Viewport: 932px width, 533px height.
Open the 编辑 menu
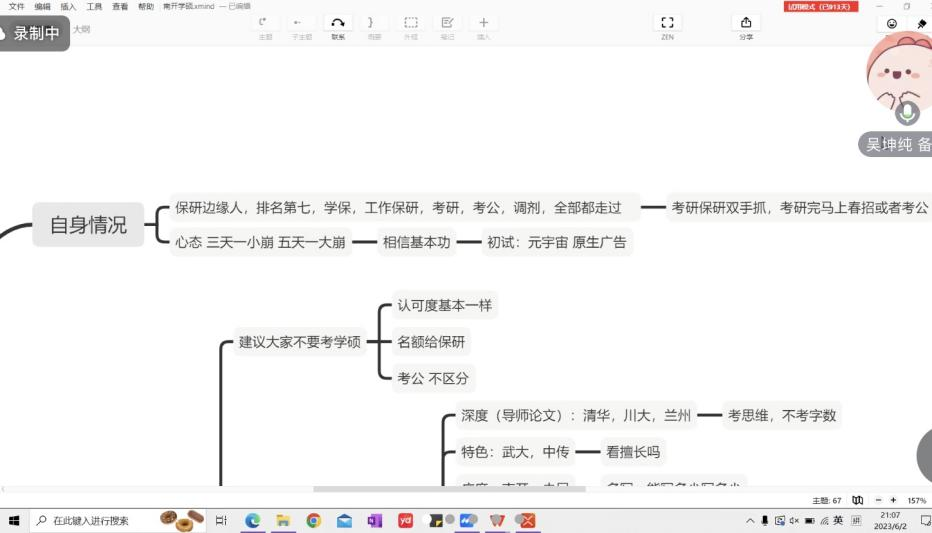(42, 7)
